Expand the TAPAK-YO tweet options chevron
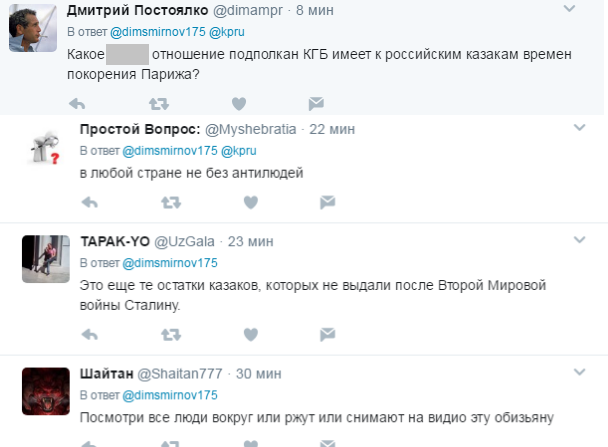This screenshot has height=447, width=608. tap(579, 240)
